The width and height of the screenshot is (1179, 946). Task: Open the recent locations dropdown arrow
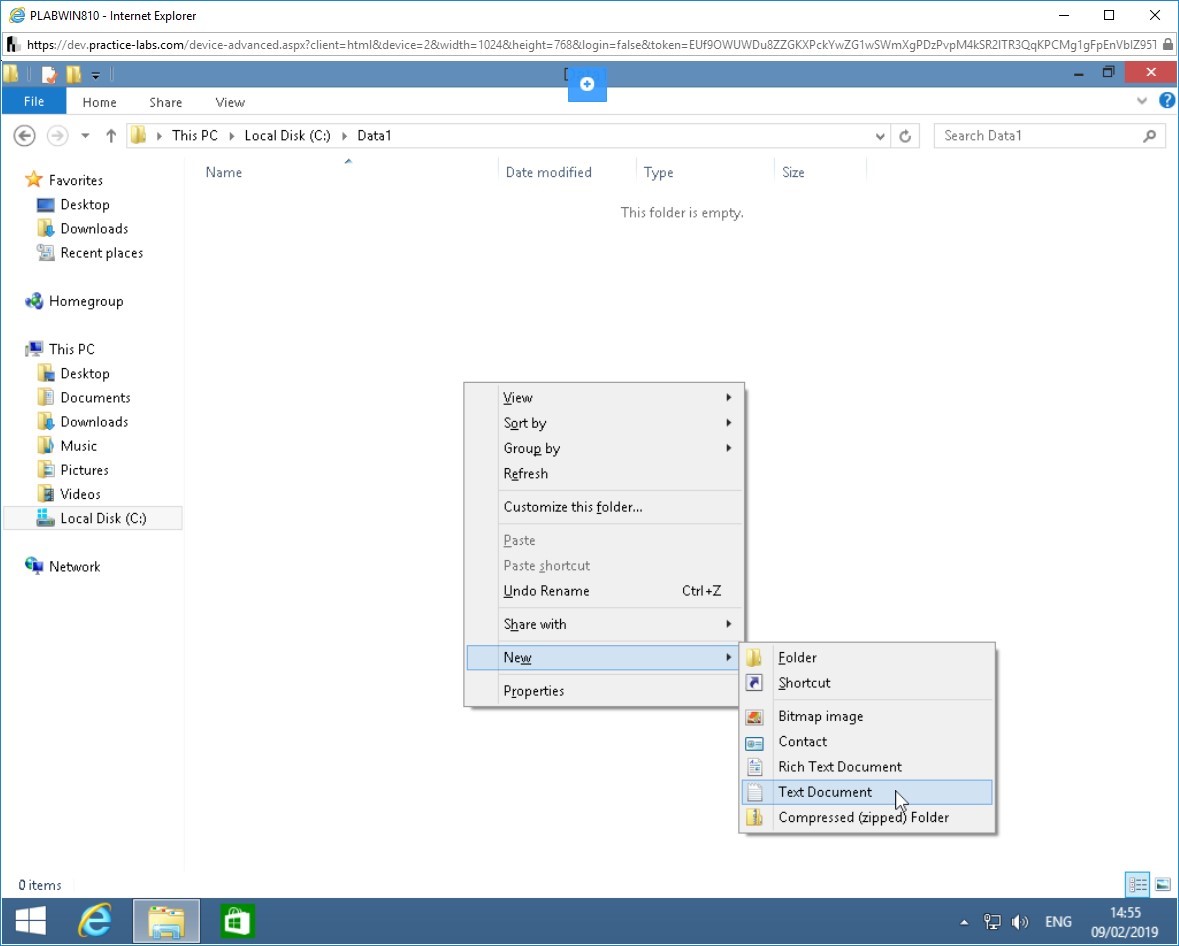click(85, 136)
